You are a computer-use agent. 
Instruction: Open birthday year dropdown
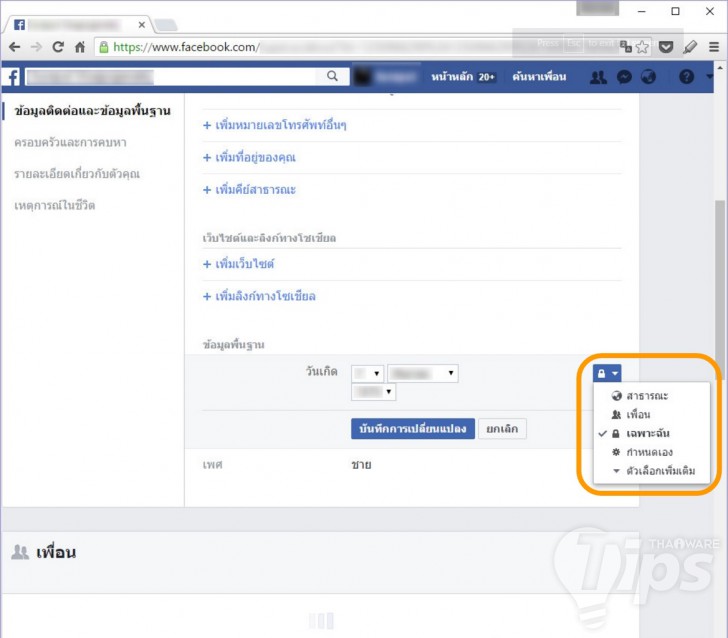pyautogui.click(x=374, y=392)
